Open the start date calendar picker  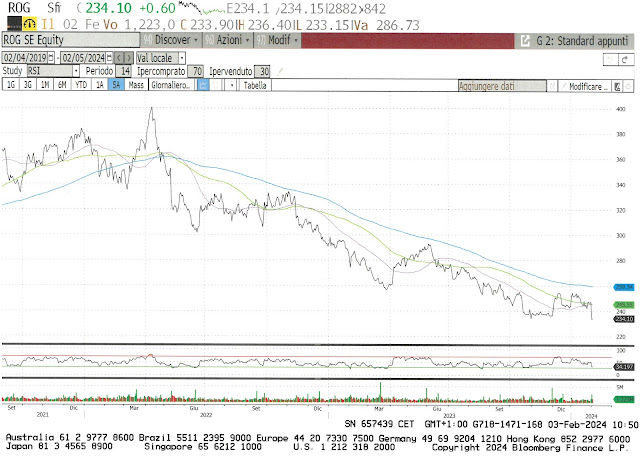point(51,58)
